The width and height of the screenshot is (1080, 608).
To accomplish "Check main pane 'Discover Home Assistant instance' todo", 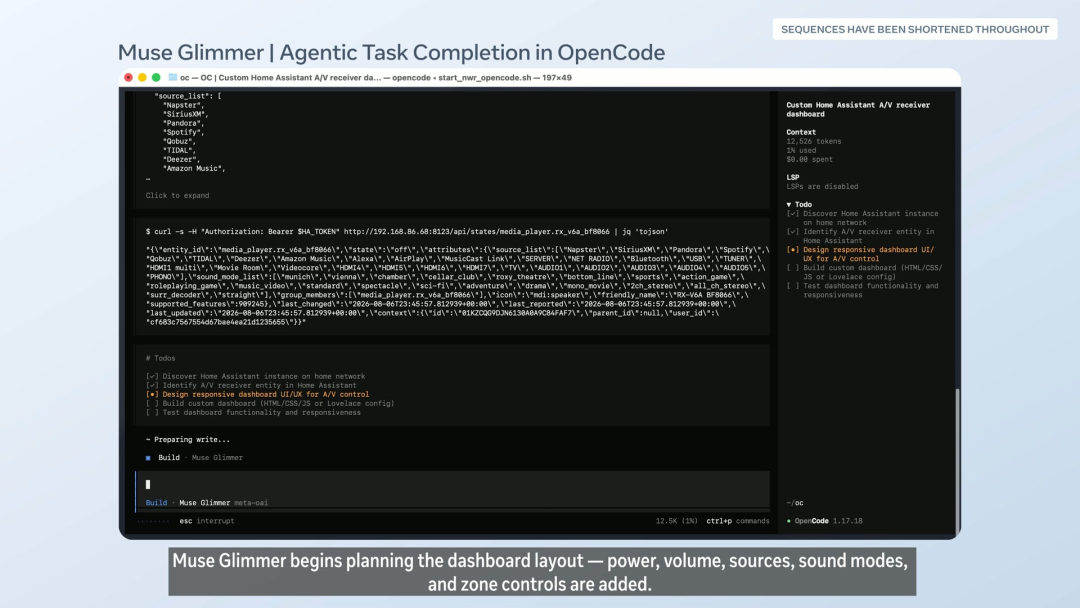I will pyautogui.click(x=152, y=377).
